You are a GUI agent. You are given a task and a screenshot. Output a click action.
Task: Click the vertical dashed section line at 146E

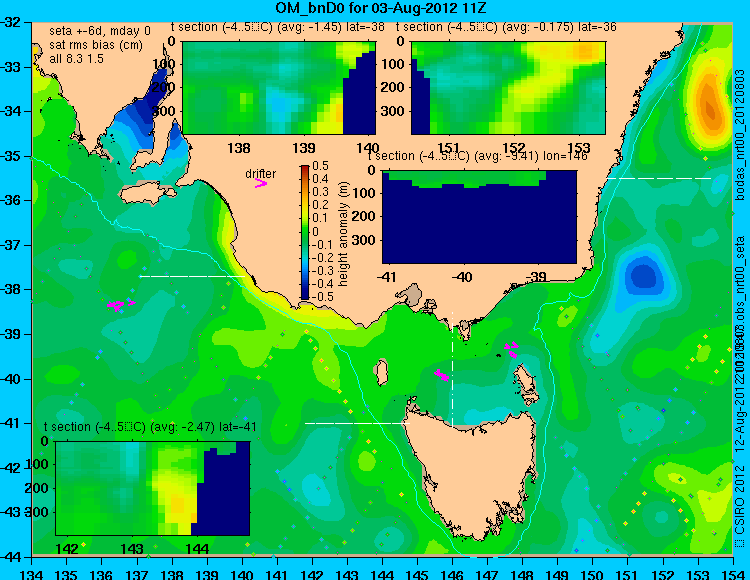(x=452, y=368)
